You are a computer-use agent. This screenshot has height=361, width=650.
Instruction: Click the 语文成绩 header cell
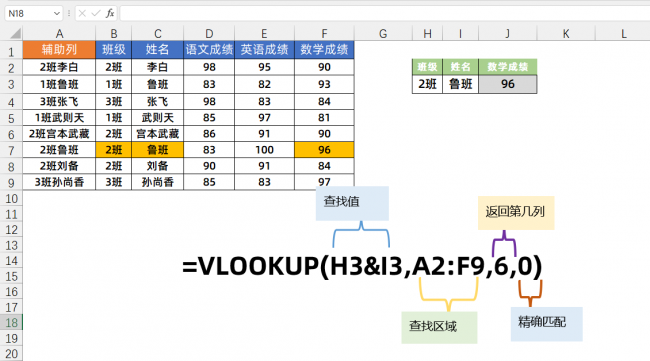[209, 50]
